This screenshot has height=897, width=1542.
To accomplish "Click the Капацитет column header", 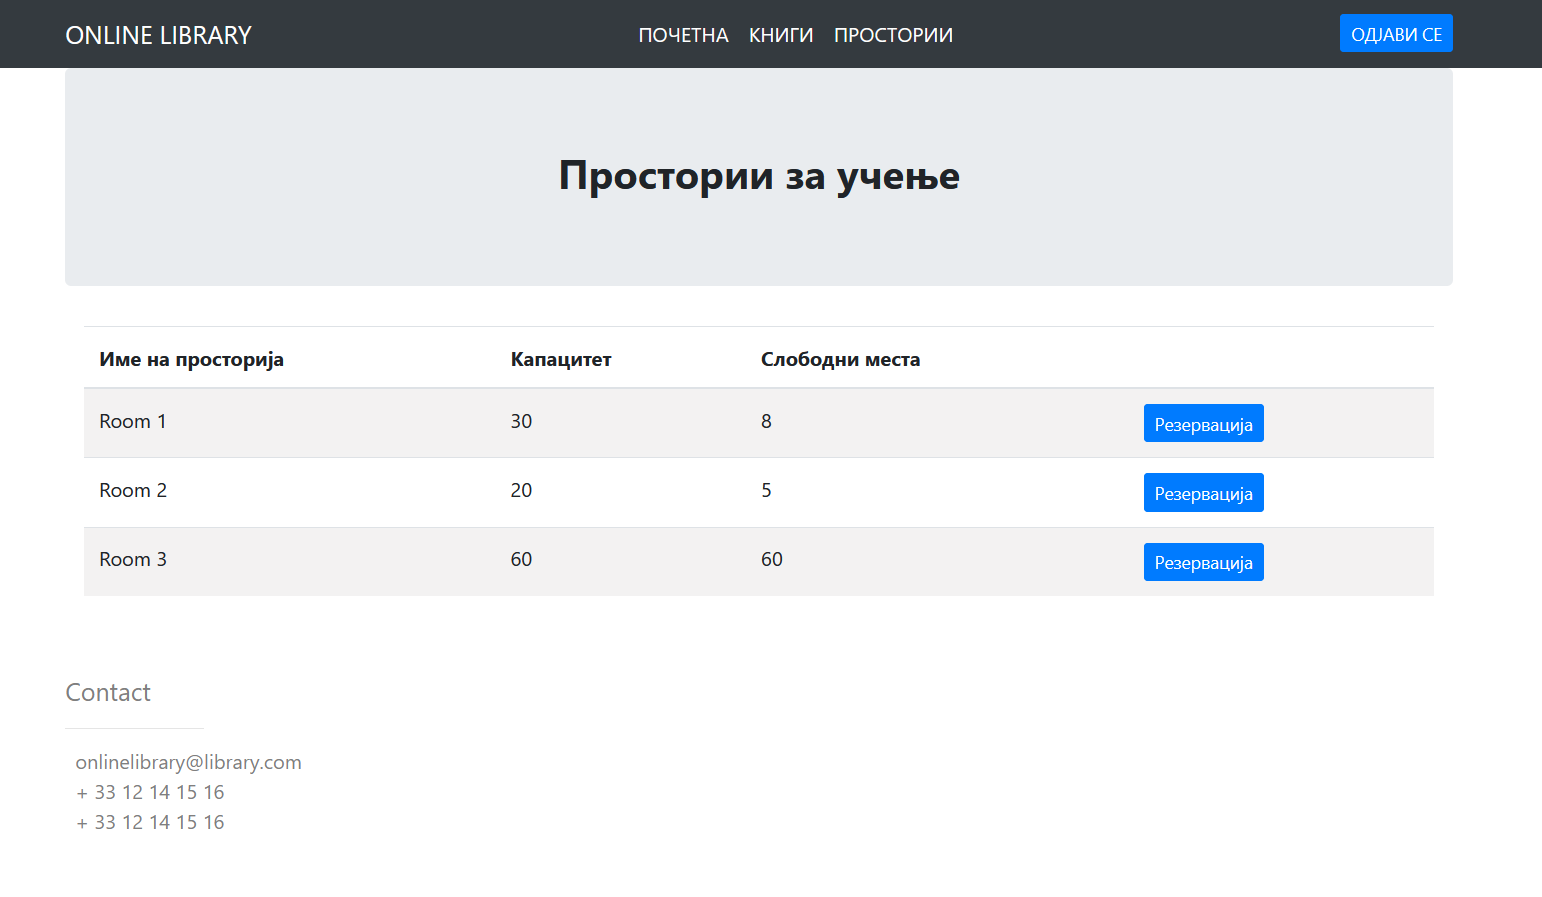I will pos(560,360).
